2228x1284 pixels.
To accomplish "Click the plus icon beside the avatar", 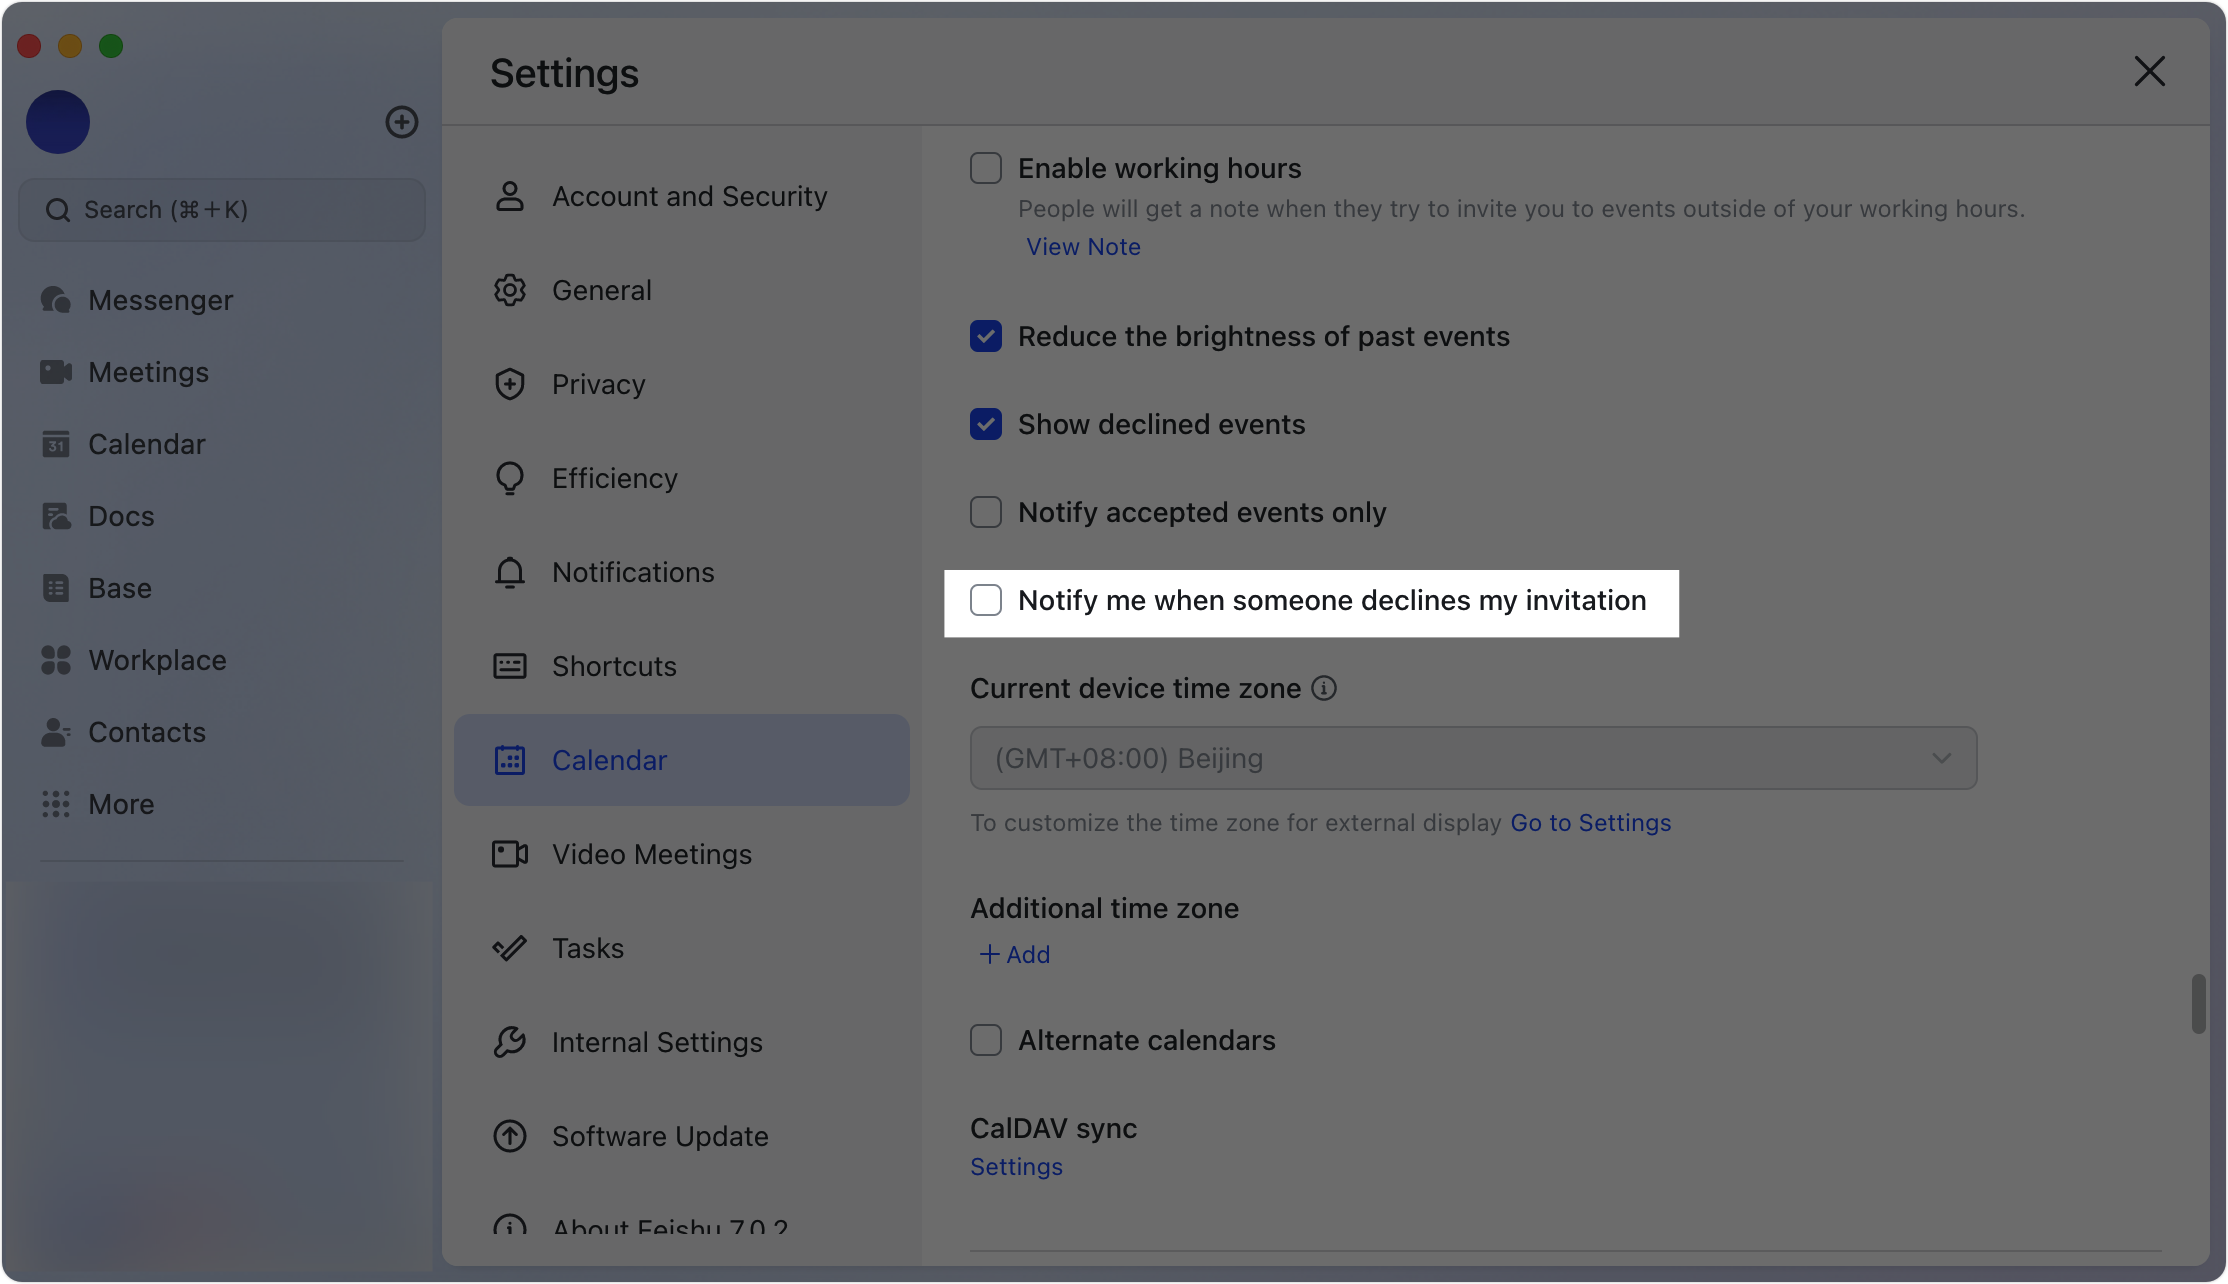I will tap(402, 122).
